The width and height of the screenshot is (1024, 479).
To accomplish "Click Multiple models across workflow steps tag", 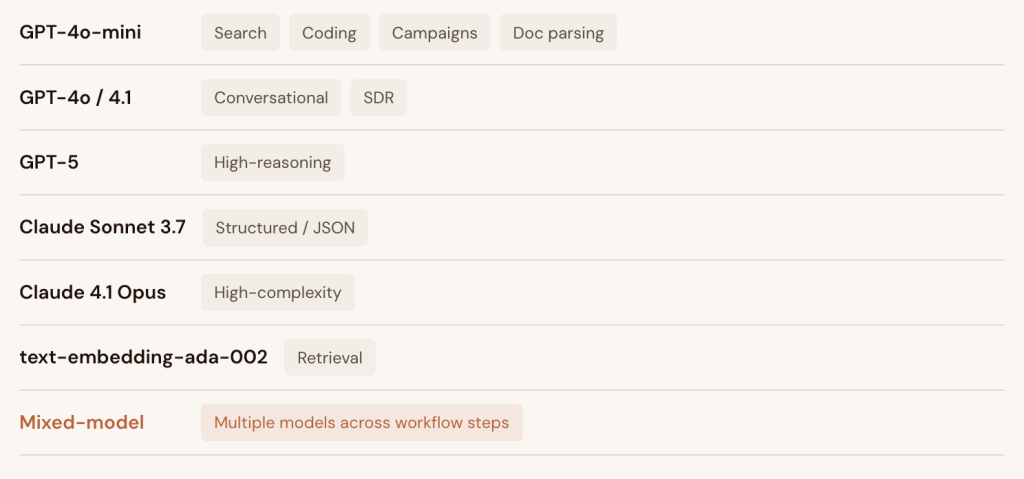I will point(362,422).
